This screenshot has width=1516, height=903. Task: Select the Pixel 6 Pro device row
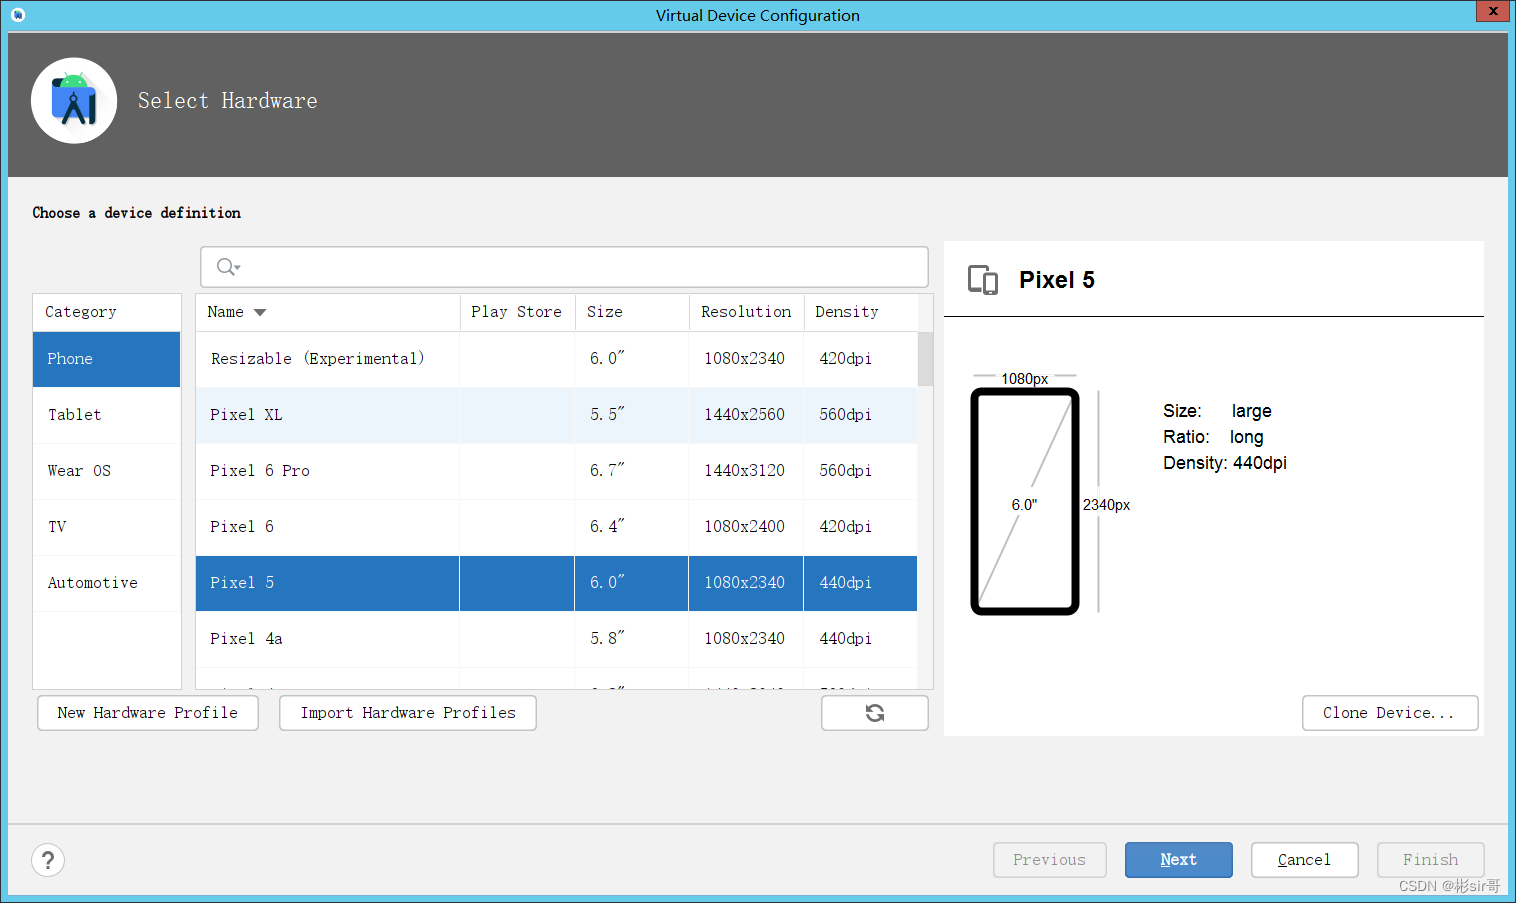556,471
